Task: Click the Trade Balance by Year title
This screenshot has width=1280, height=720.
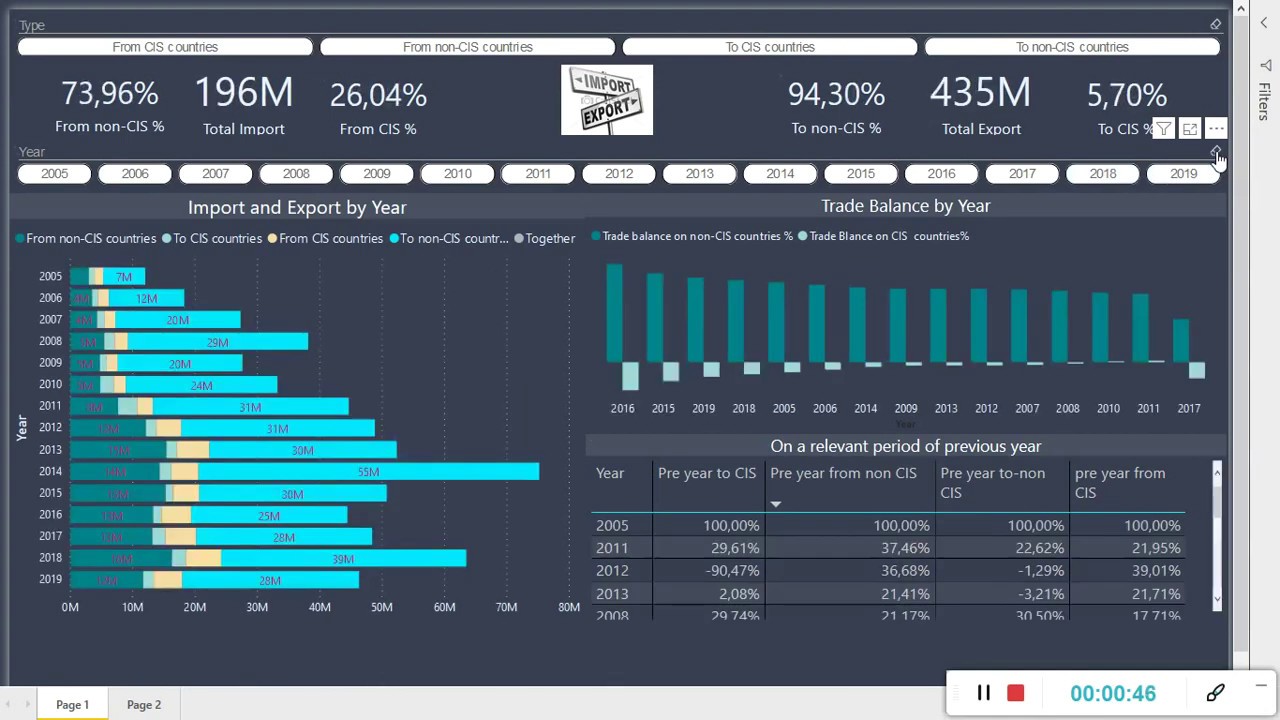Action: pos(906,206)
